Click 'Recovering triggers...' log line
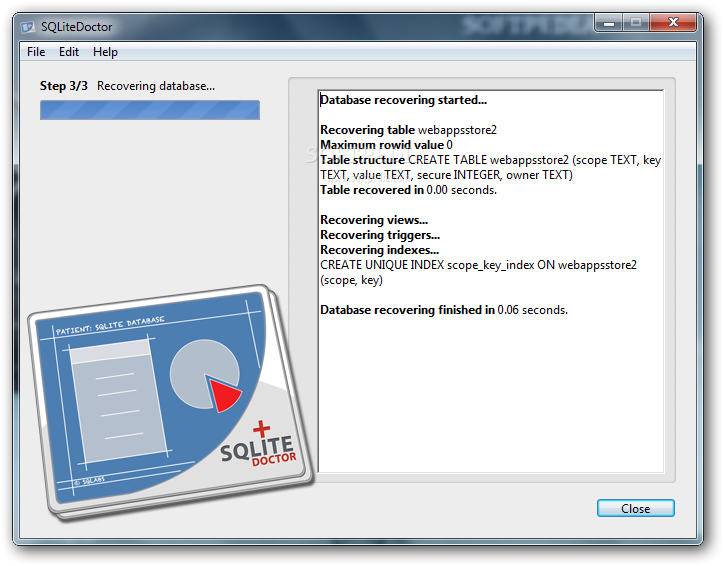Viewport: 724px width, 566px height. tap(380, 235)
